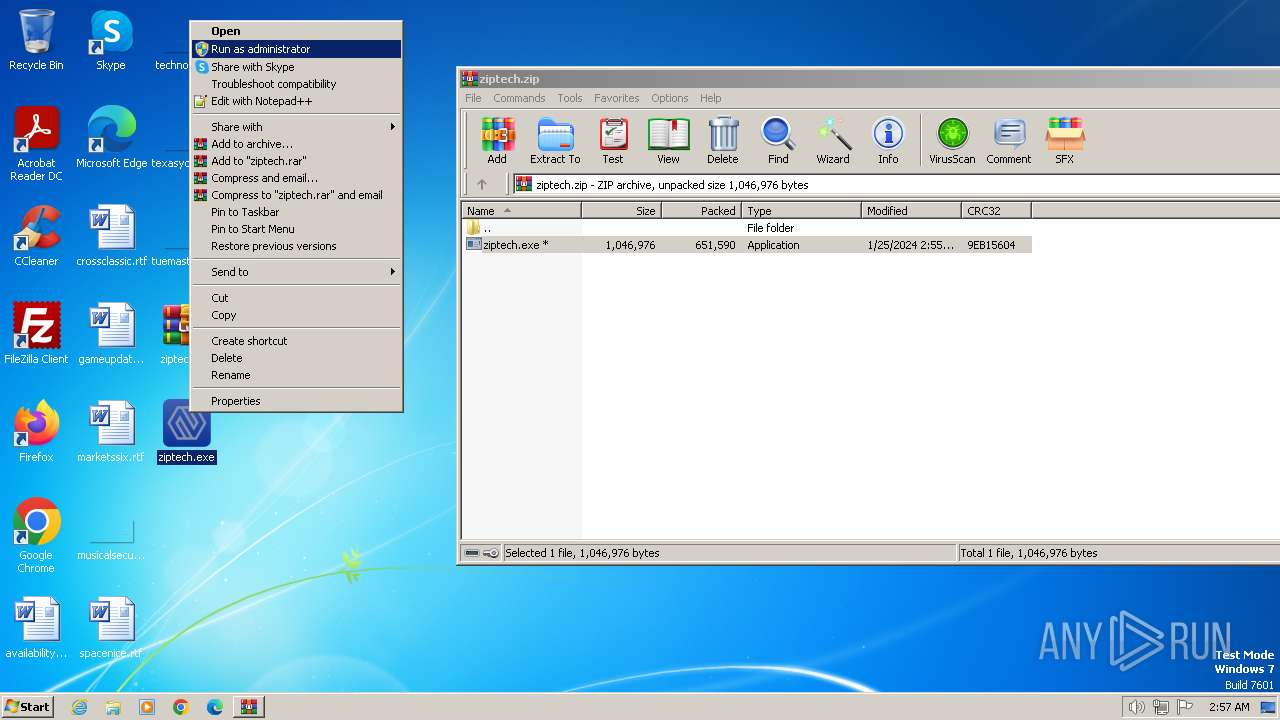Image resolution: width=1280 pixels, height=720 pixels.
Task: Open WinRAR Favorites menu
Action: (x=617, y=98)
